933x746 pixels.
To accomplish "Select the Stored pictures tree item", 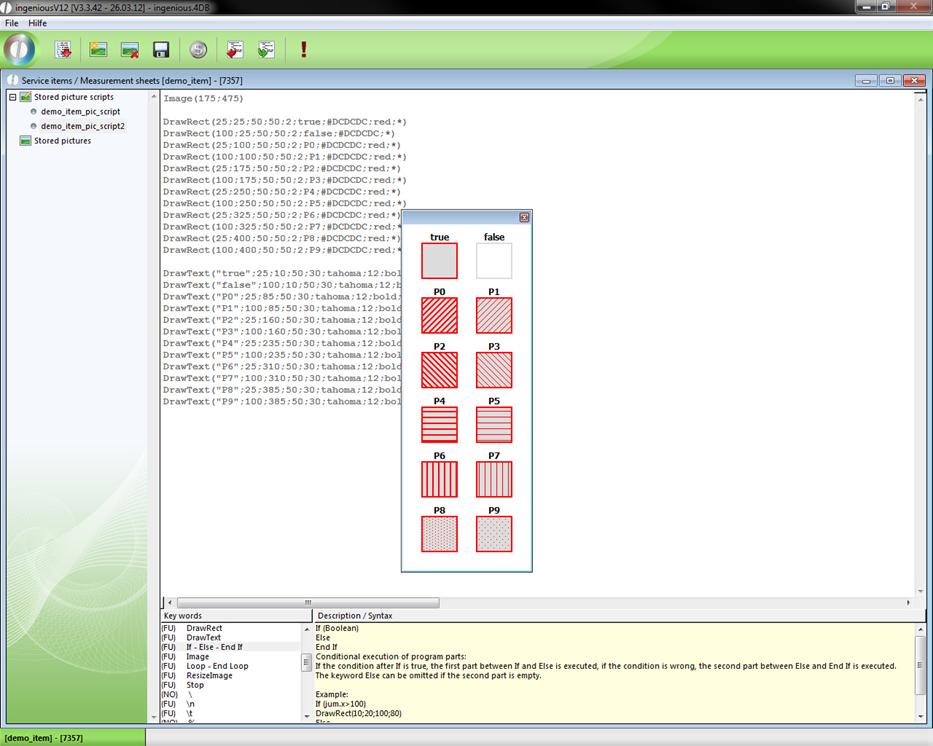I will (62, 141).
